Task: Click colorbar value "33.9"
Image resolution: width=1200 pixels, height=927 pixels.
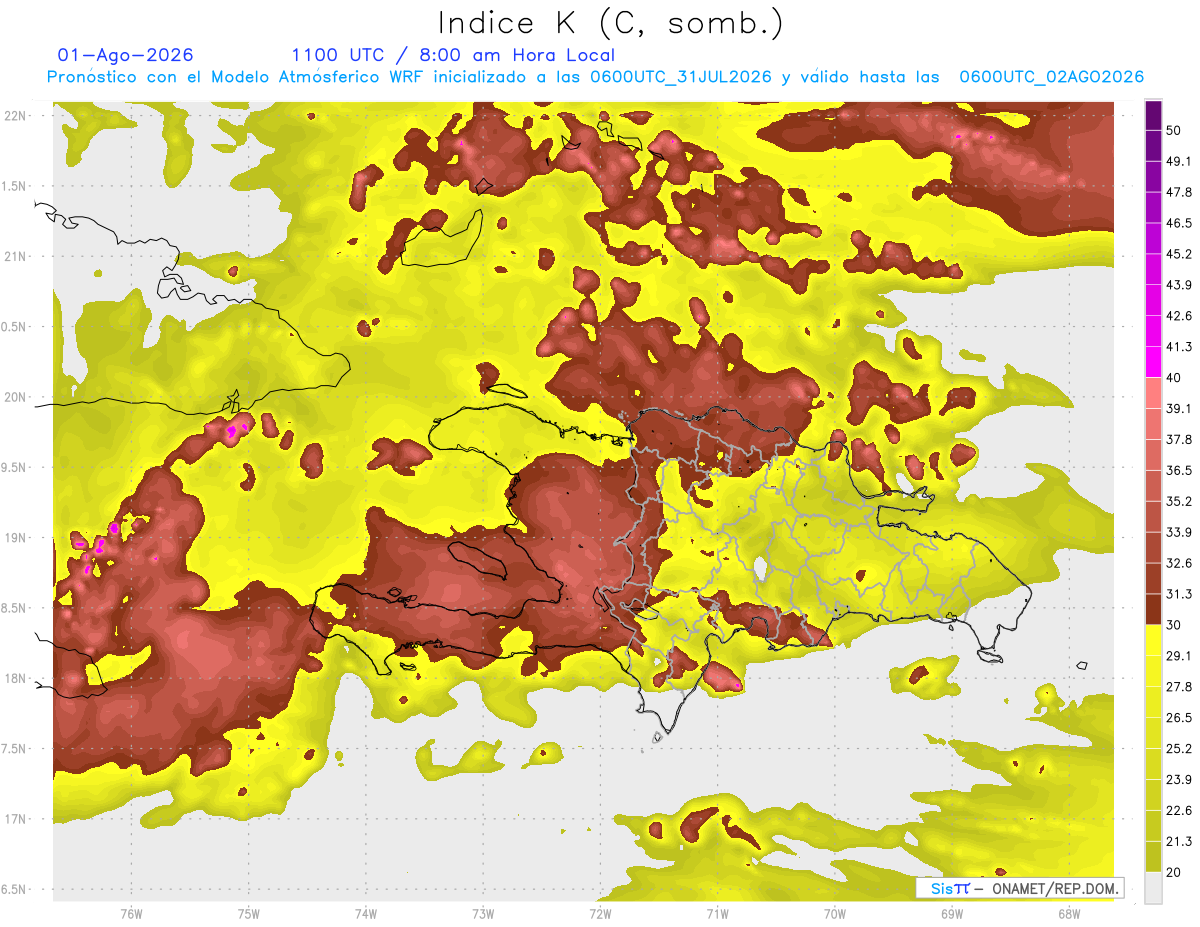Action: pos(1178,532)
